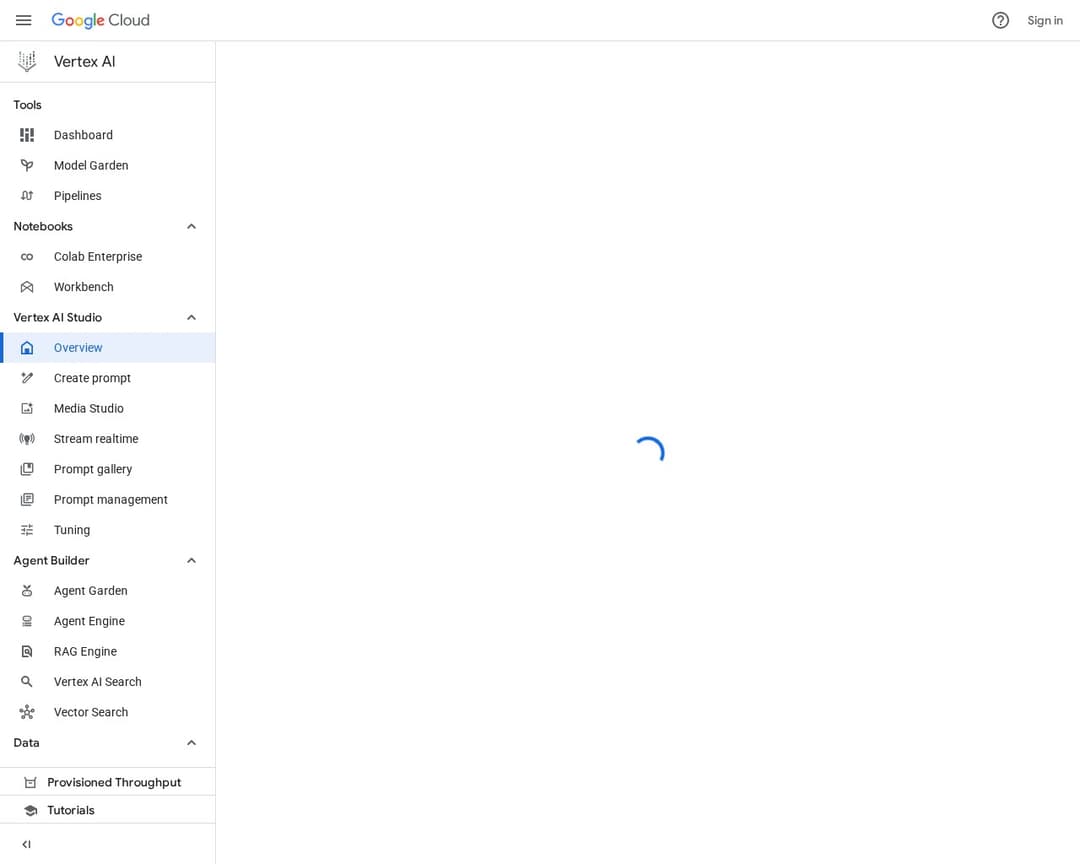Click the Agent Builder section heading
This screenshot has height=864, width=1080.
51,560
